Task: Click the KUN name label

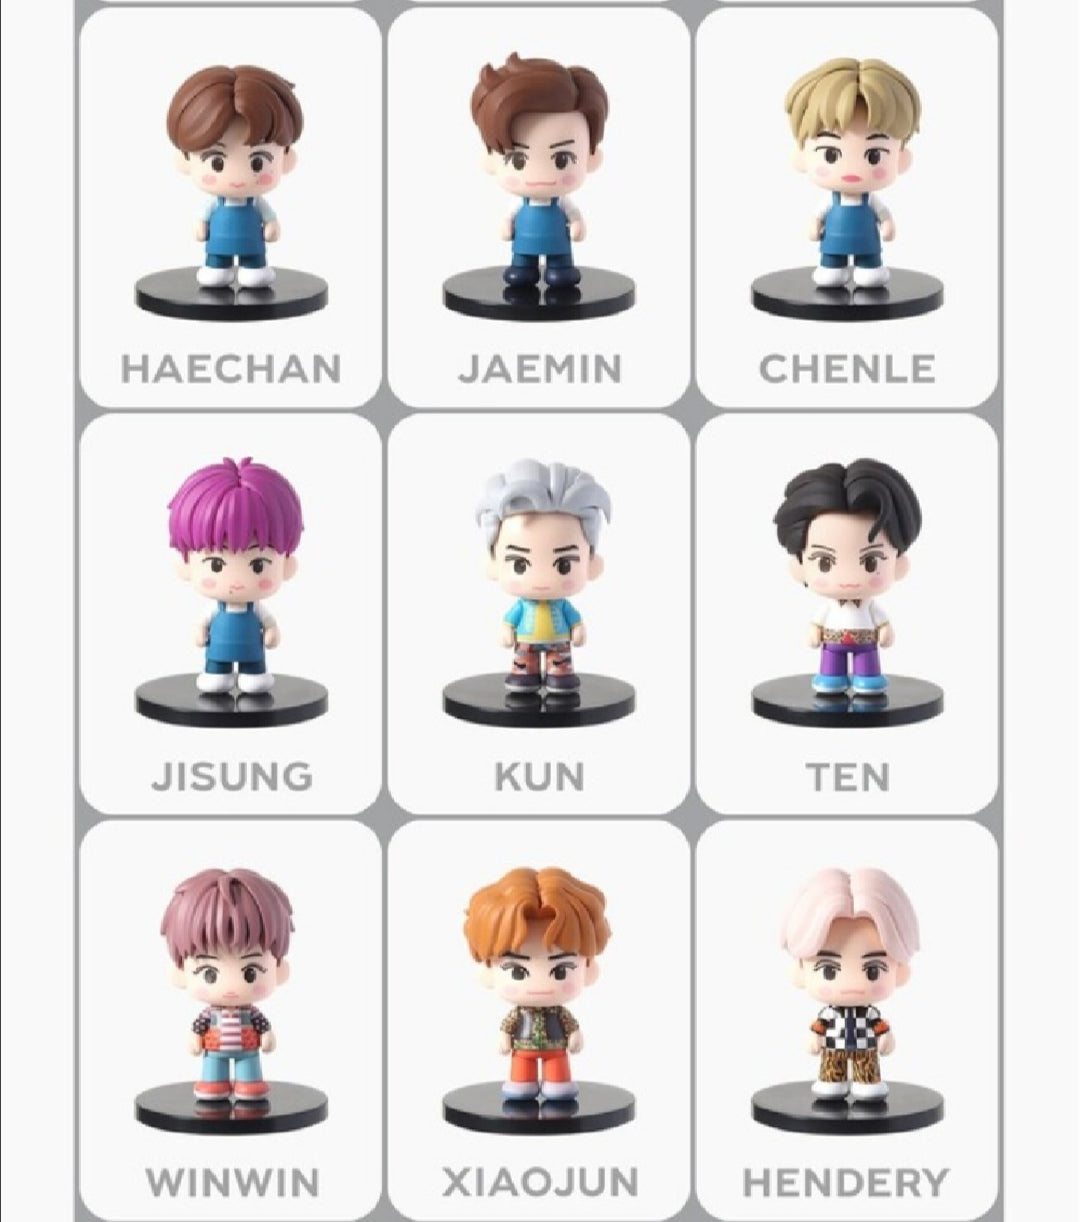Action: coord(540,776)
